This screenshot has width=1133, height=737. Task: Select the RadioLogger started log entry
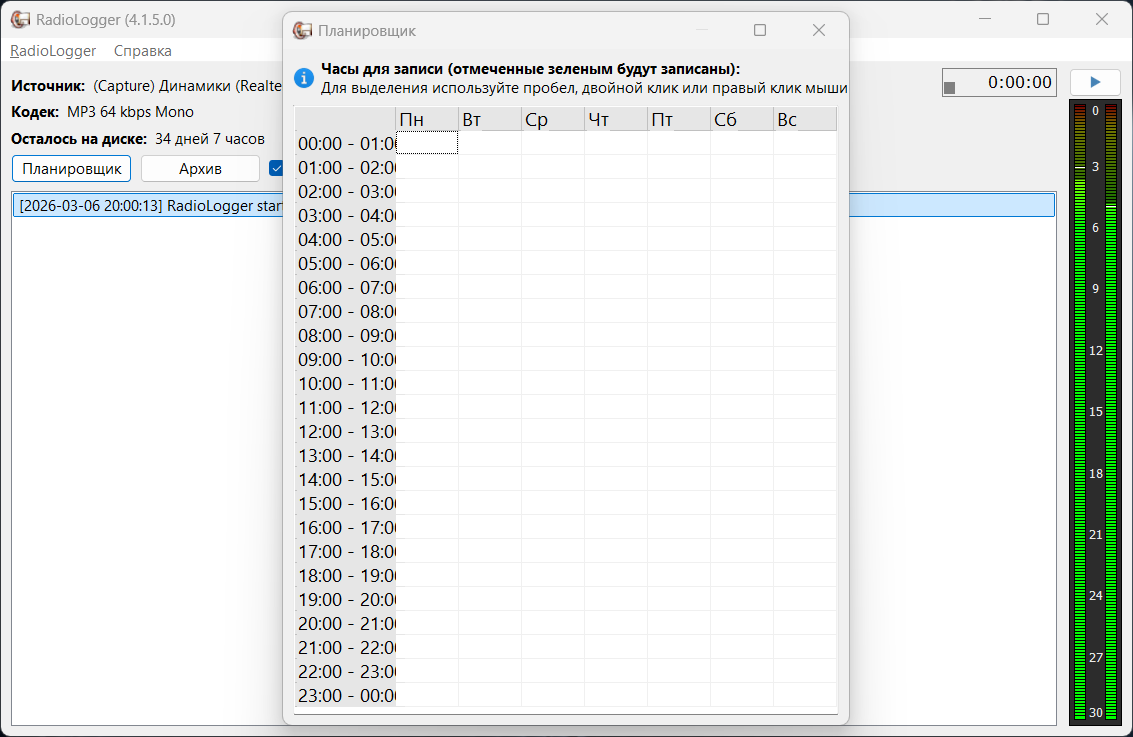click(533, 205)
